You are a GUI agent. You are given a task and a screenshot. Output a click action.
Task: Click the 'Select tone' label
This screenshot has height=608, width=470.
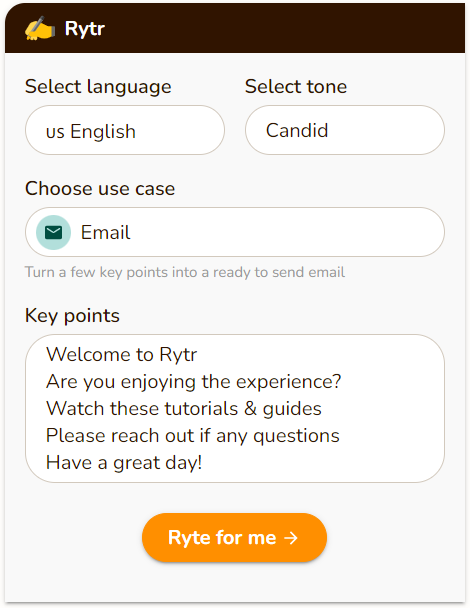296,86
